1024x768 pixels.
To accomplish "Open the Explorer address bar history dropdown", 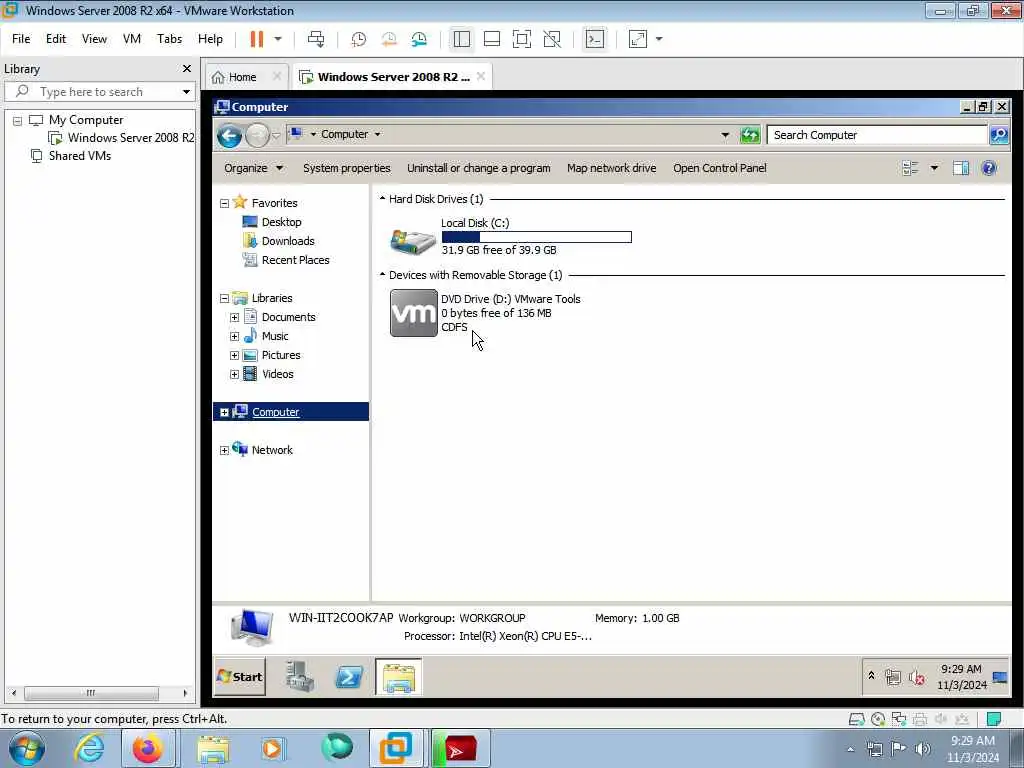I will (x=725, y=135).
